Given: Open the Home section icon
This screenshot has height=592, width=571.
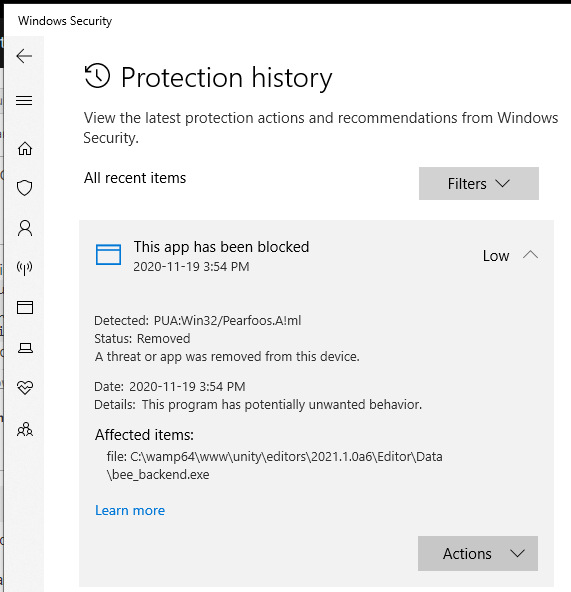Looking at the screenshot, I should (25, 148).
